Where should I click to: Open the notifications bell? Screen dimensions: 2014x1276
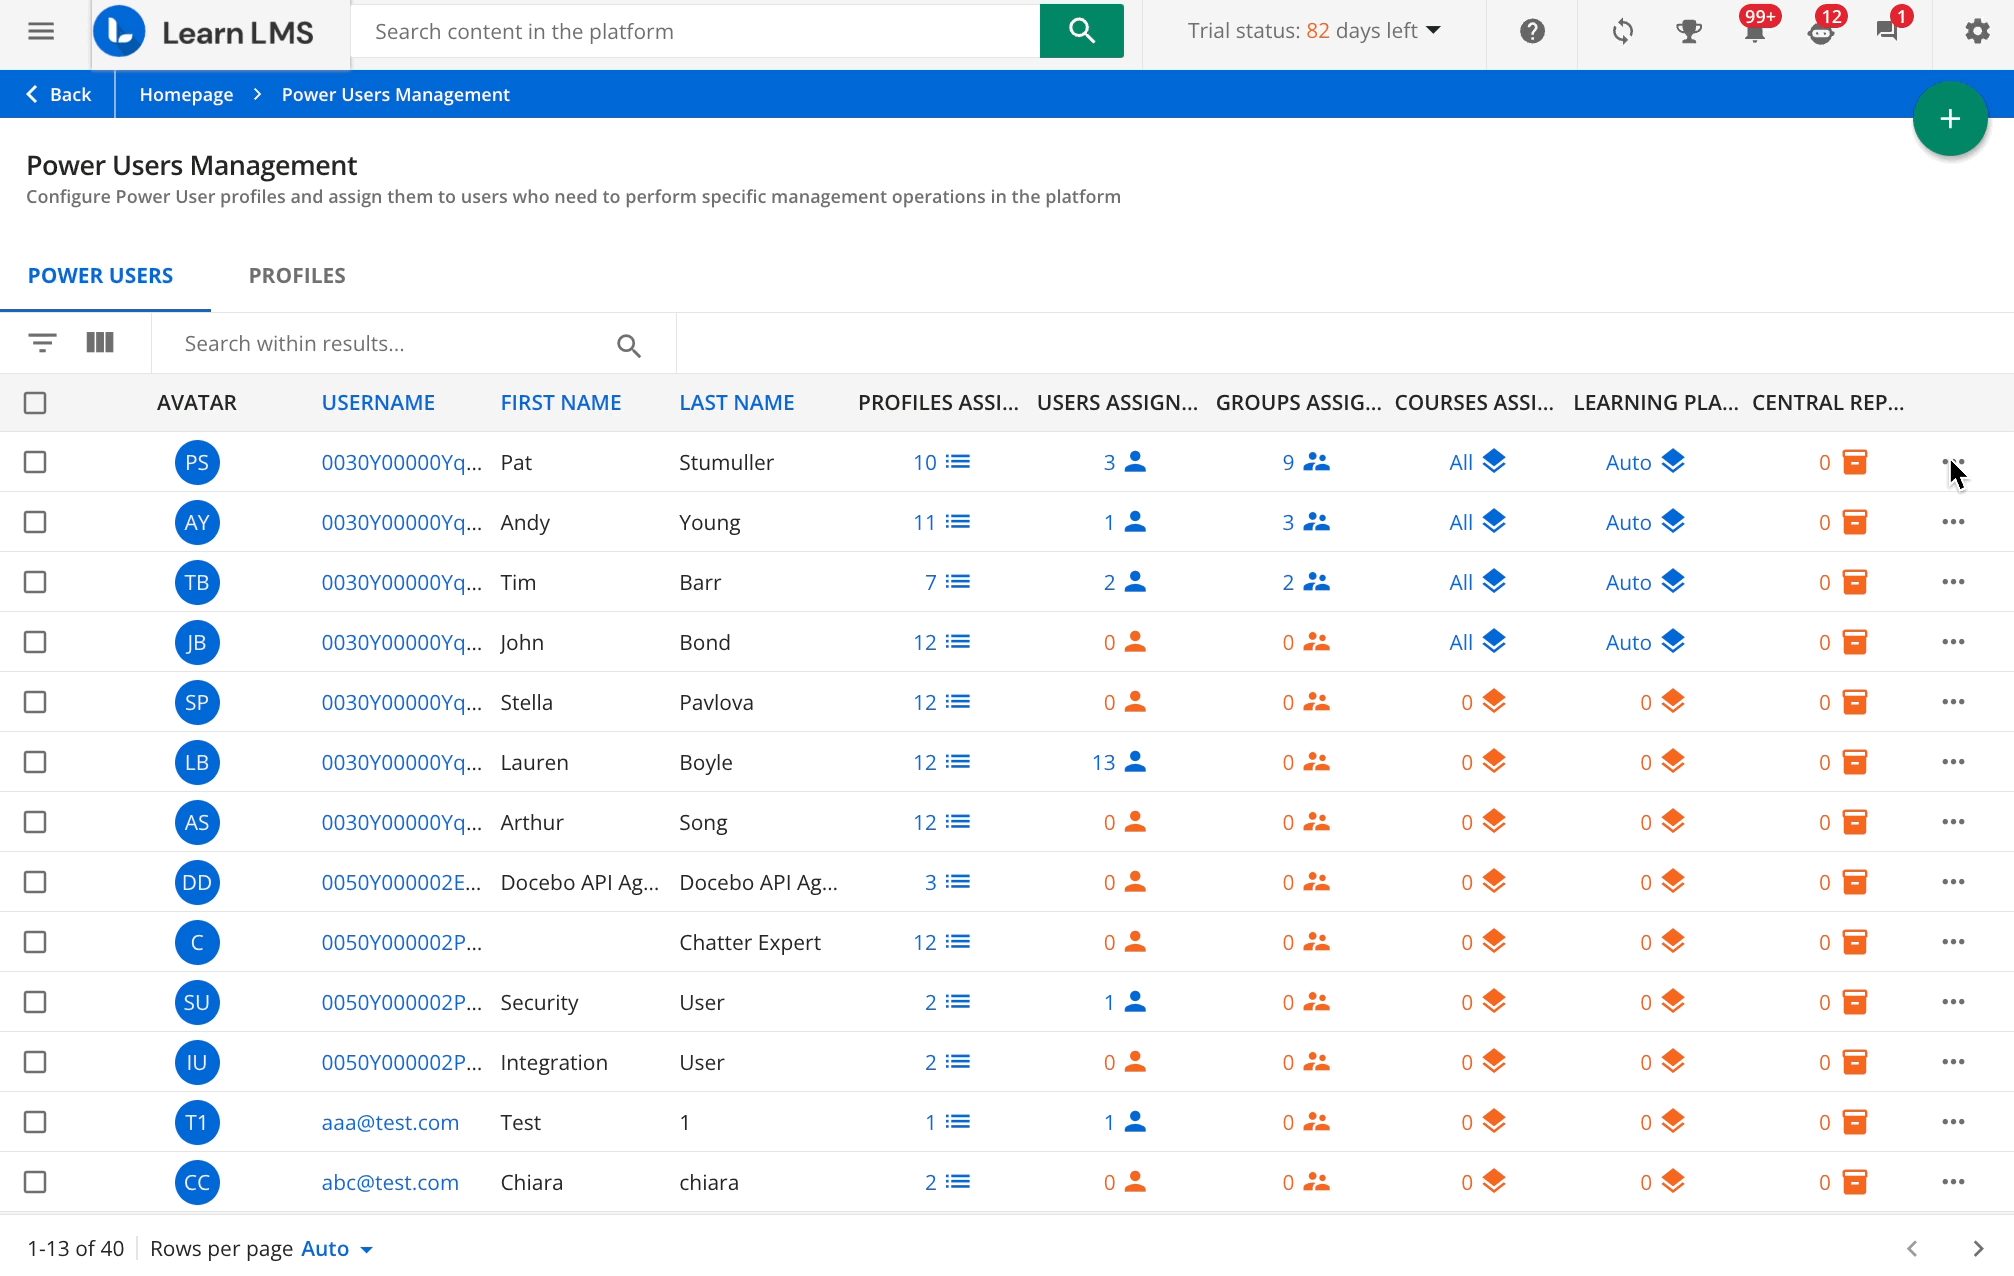click(1755, 31)
